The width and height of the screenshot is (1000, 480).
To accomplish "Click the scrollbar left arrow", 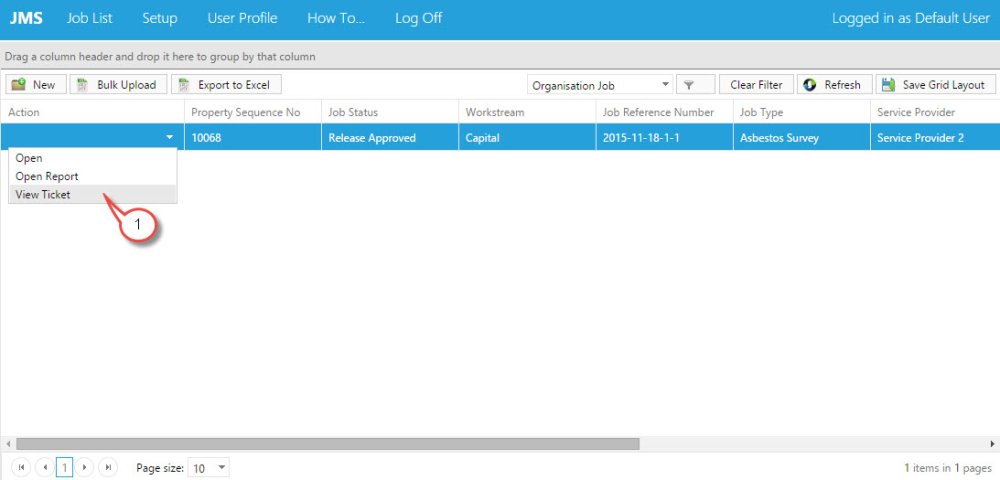I will pos(8,444).
